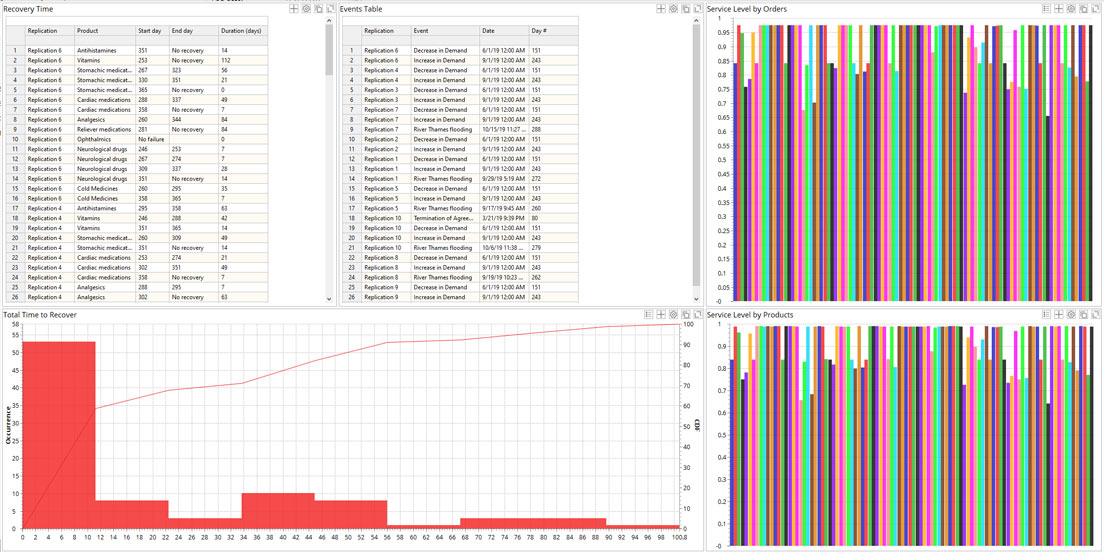Sort Events Table by Event column header
Viewport: 1104px width, 552px height.
(421, 31)
